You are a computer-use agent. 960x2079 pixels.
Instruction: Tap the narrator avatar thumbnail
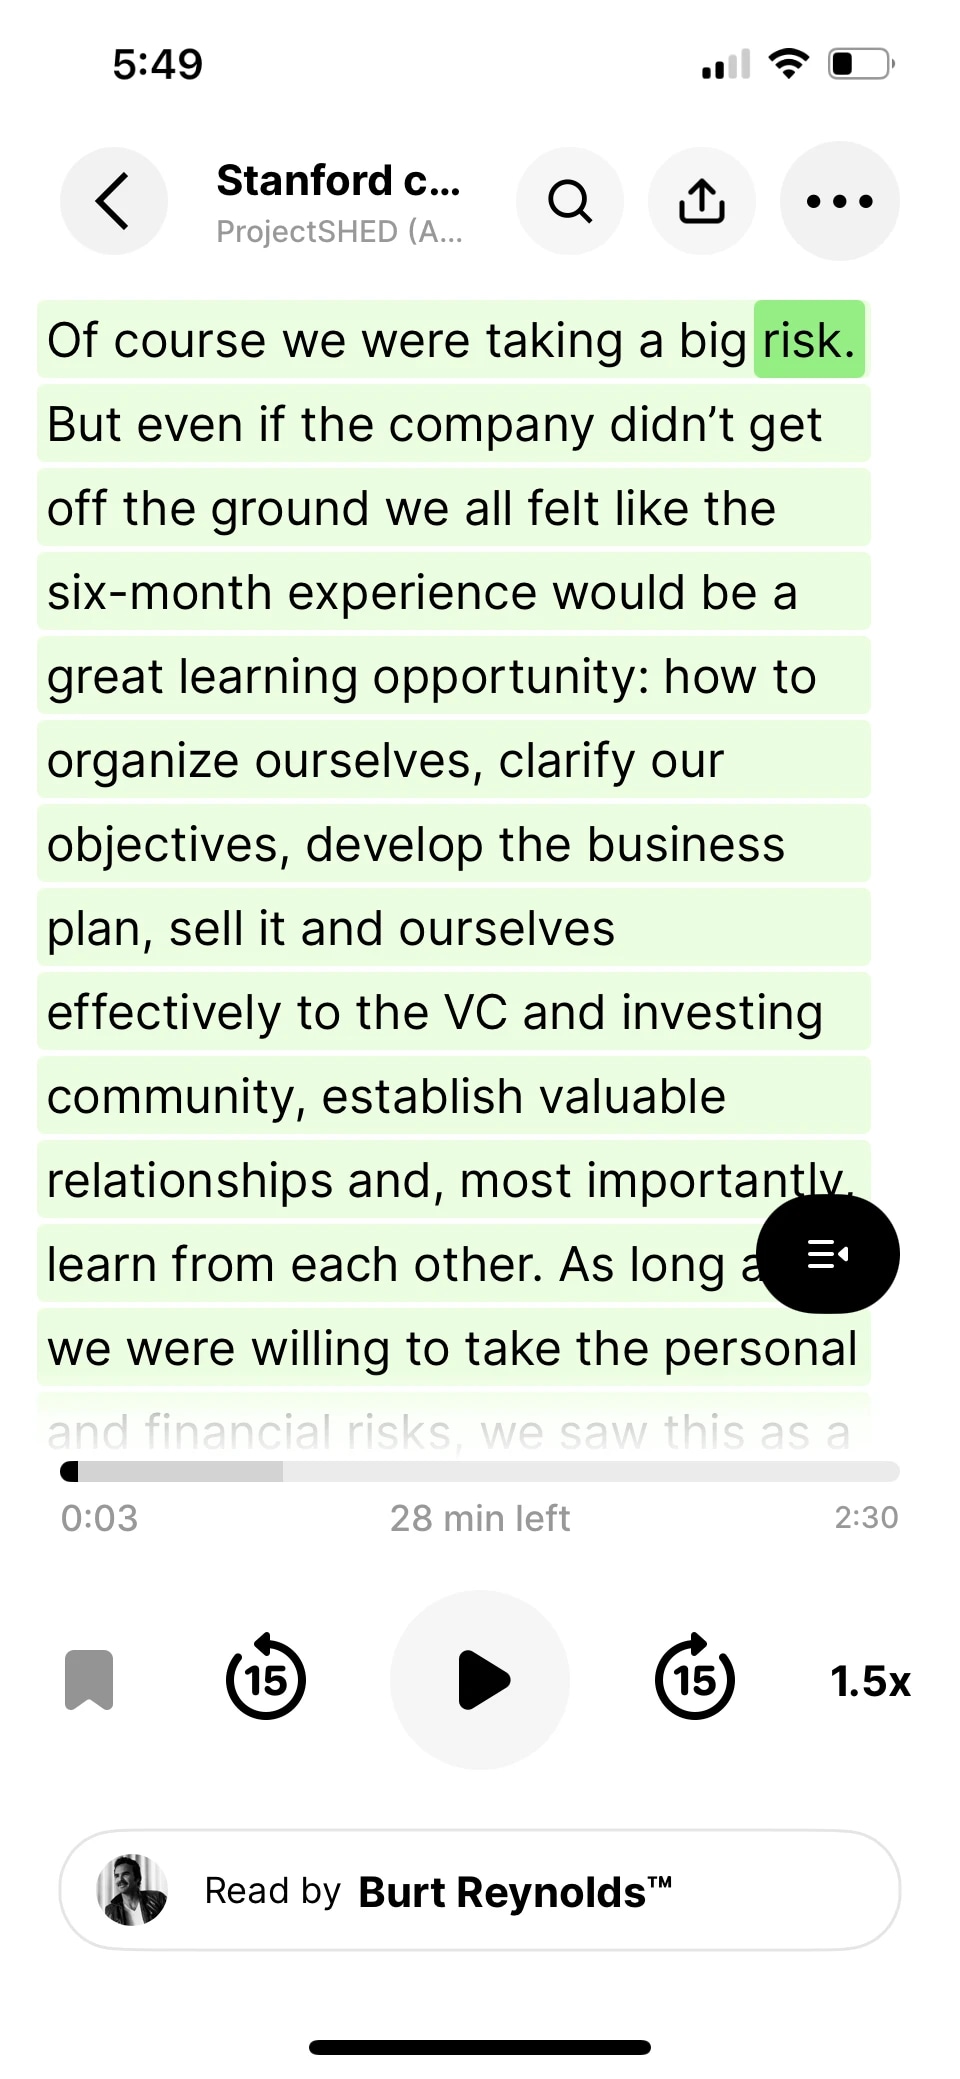(132, 1890)
